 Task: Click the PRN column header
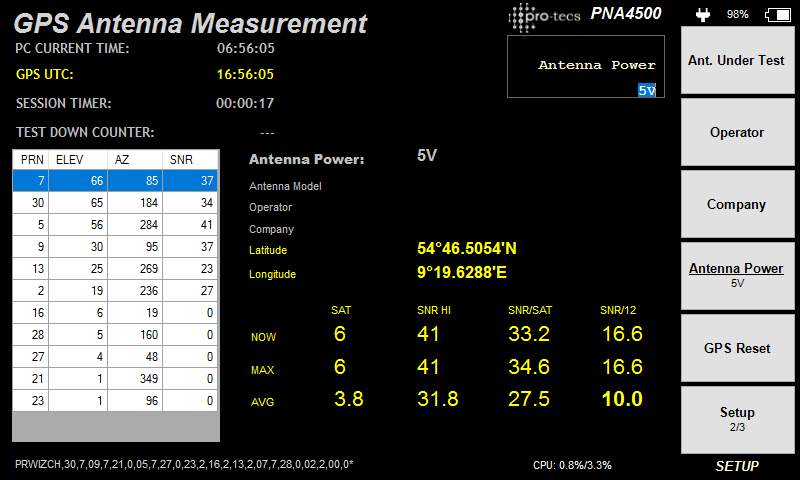(x=31, y=159)
